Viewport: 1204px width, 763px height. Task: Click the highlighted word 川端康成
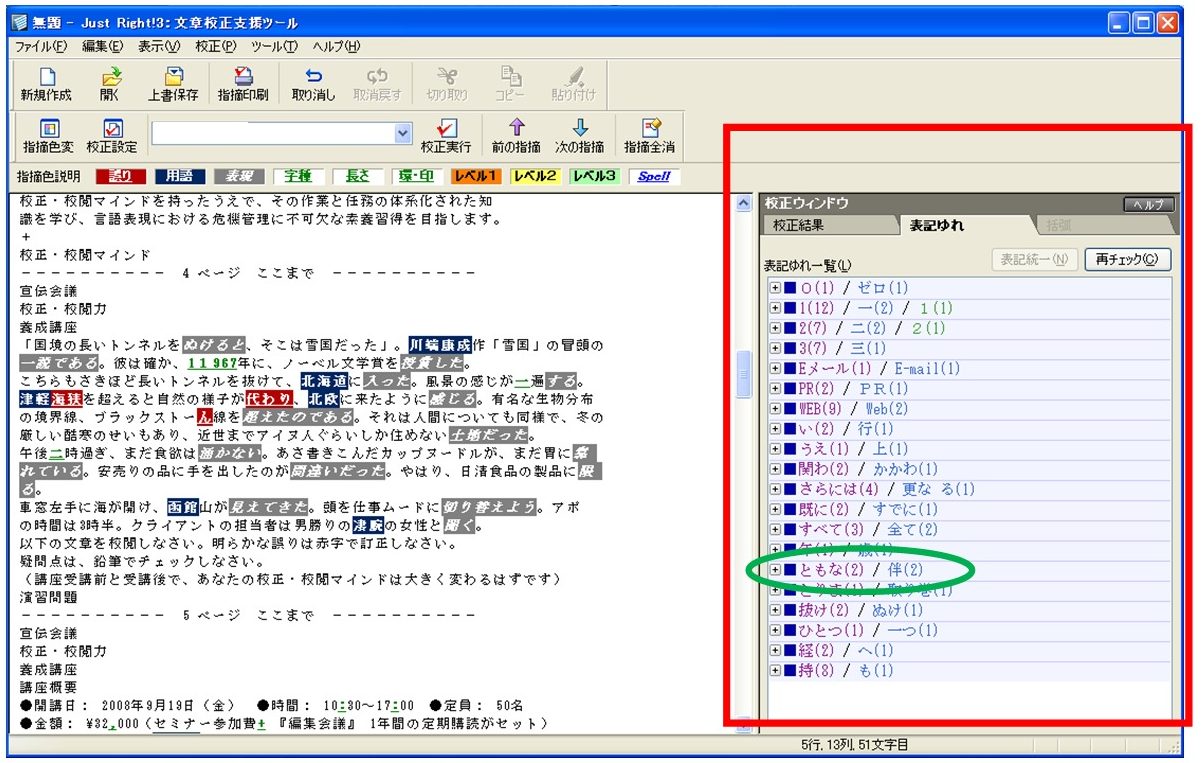tap(440, 345)
